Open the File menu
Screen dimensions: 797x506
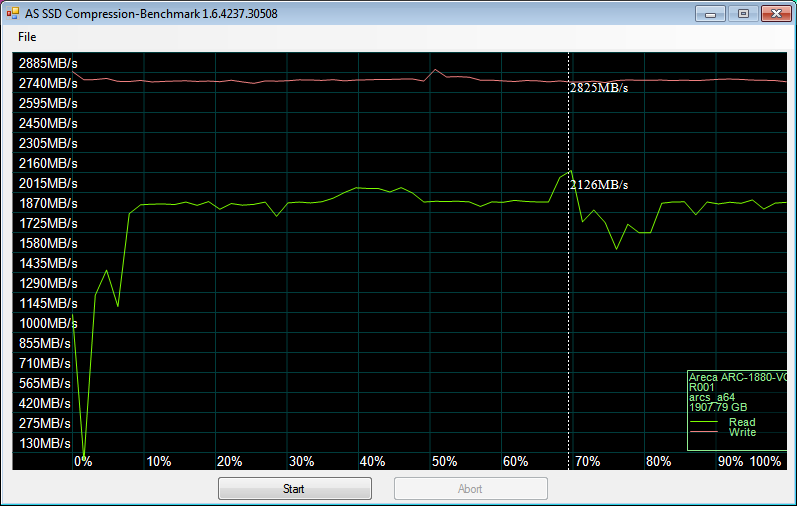coord(27,37)
